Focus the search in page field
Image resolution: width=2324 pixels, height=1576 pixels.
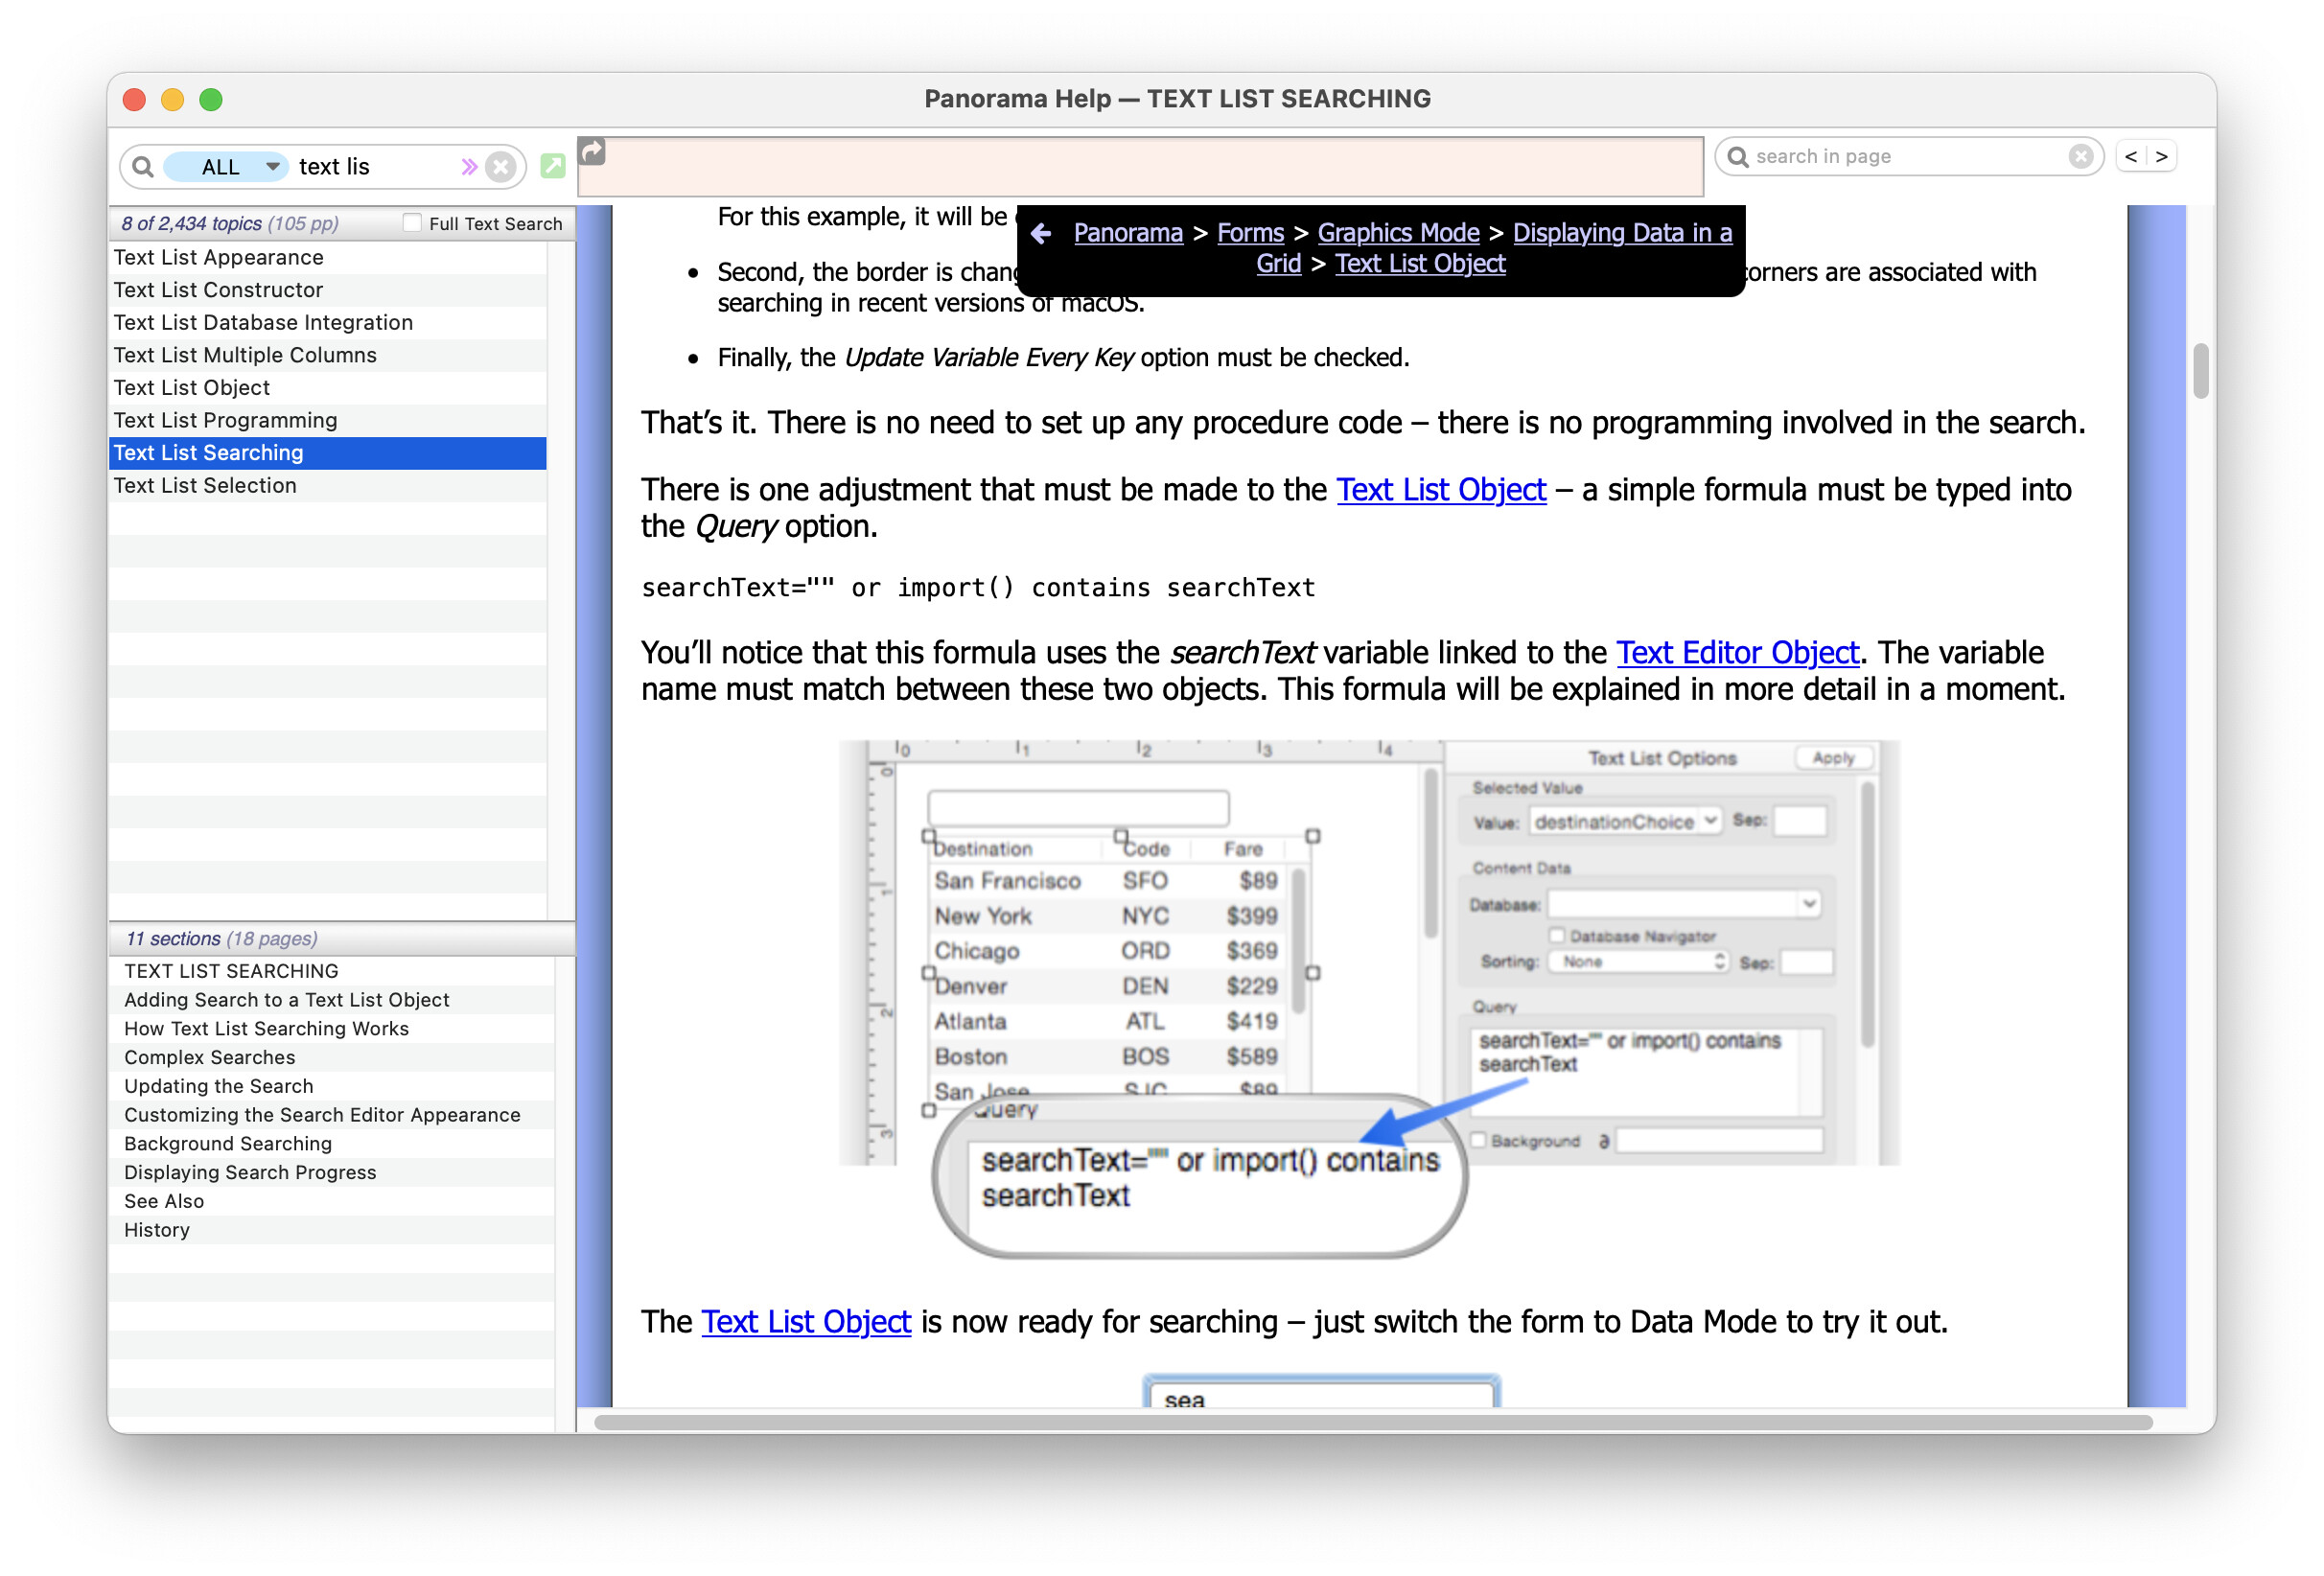pyautogui.click(x=1908, y=157)
